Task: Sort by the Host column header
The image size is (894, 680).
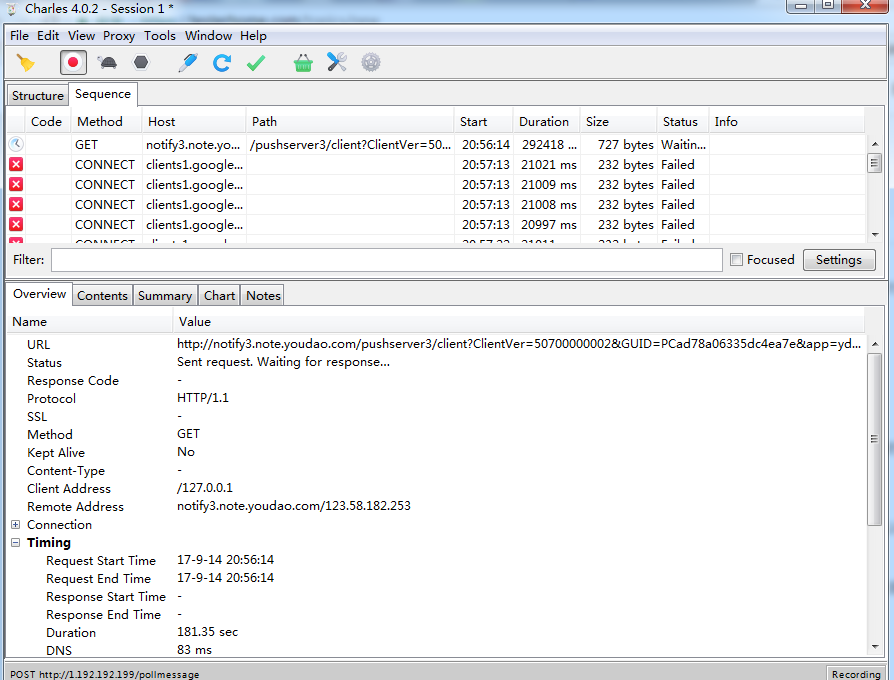Action: pos(194,121)
